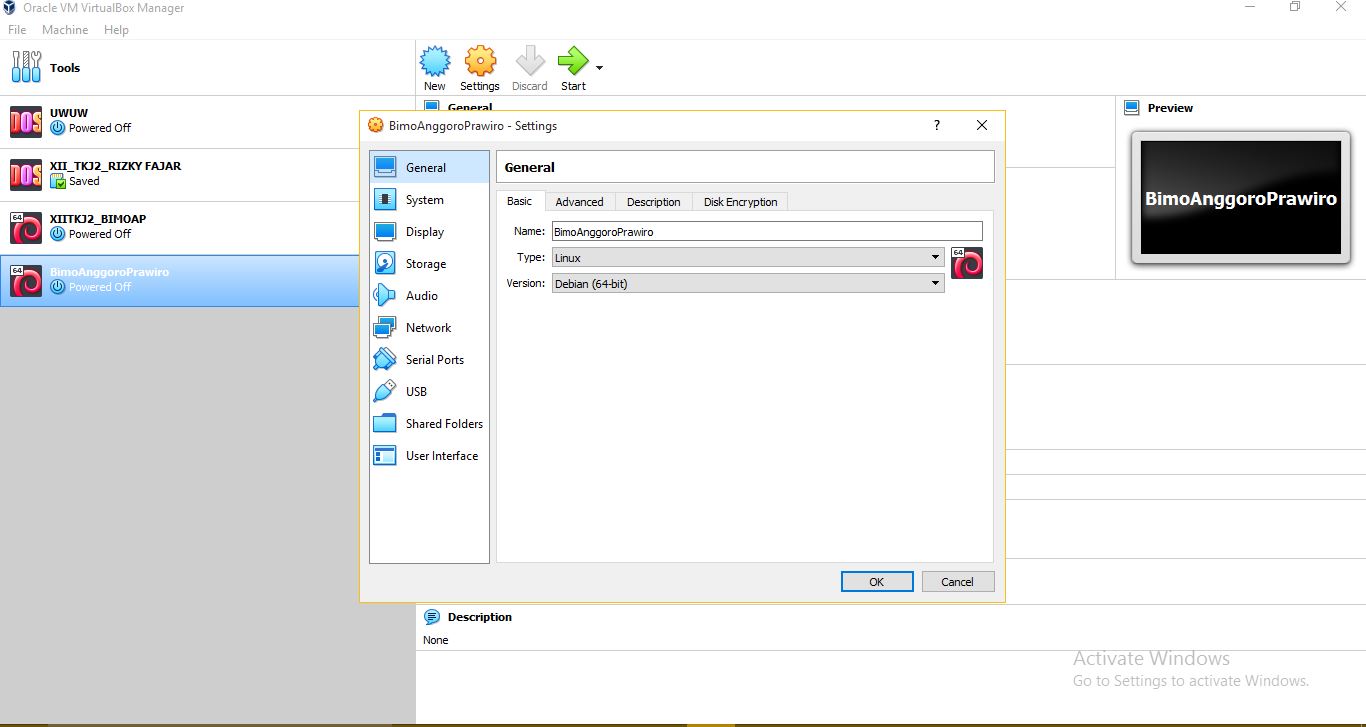Click the Preview section header
The image size is (1366, 727).
point(1170,108)
